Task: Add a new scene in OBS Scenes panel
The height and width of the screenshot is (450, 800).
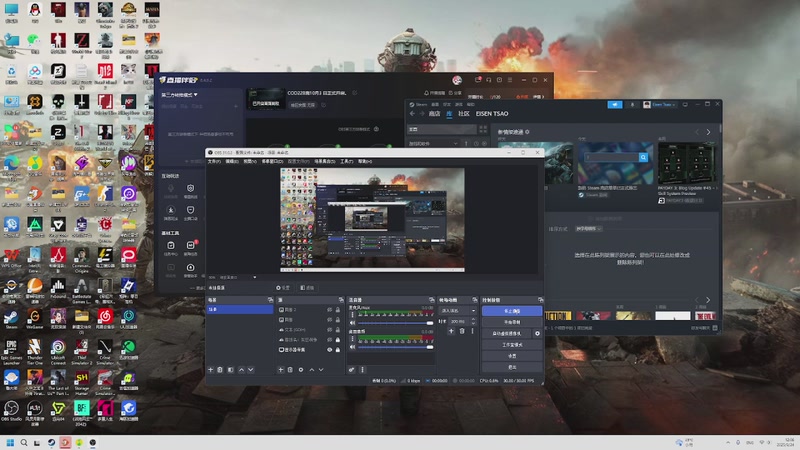Action: click(210, 369)
